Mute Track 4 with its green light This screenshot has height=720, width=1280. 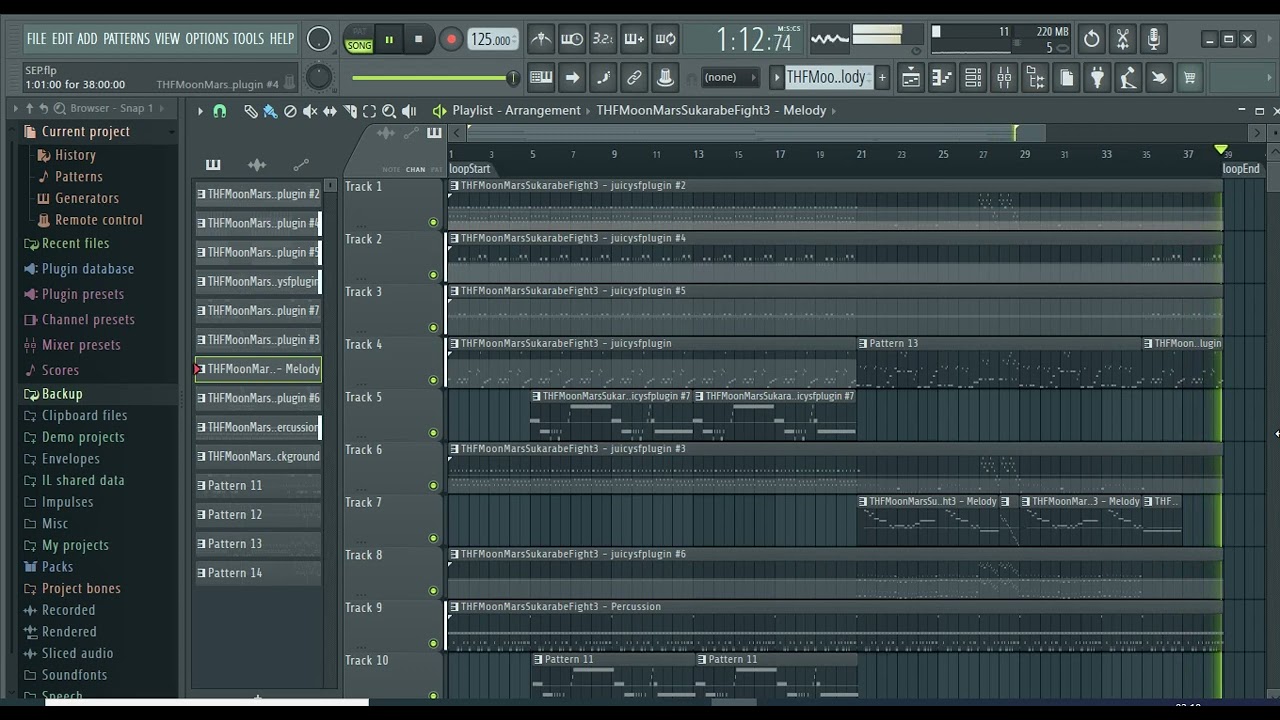click(x=433, y=380)
